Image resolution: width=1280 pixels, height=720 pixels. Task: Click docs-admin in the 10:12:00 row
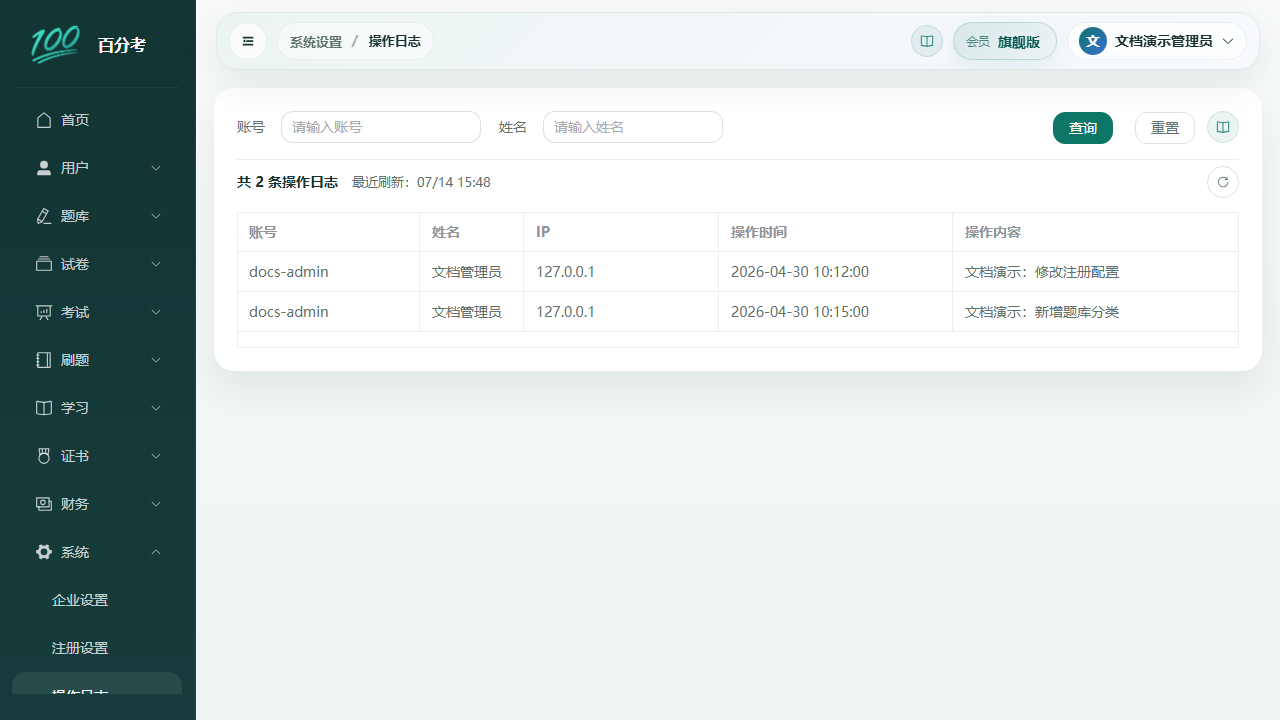coord(289,272)
